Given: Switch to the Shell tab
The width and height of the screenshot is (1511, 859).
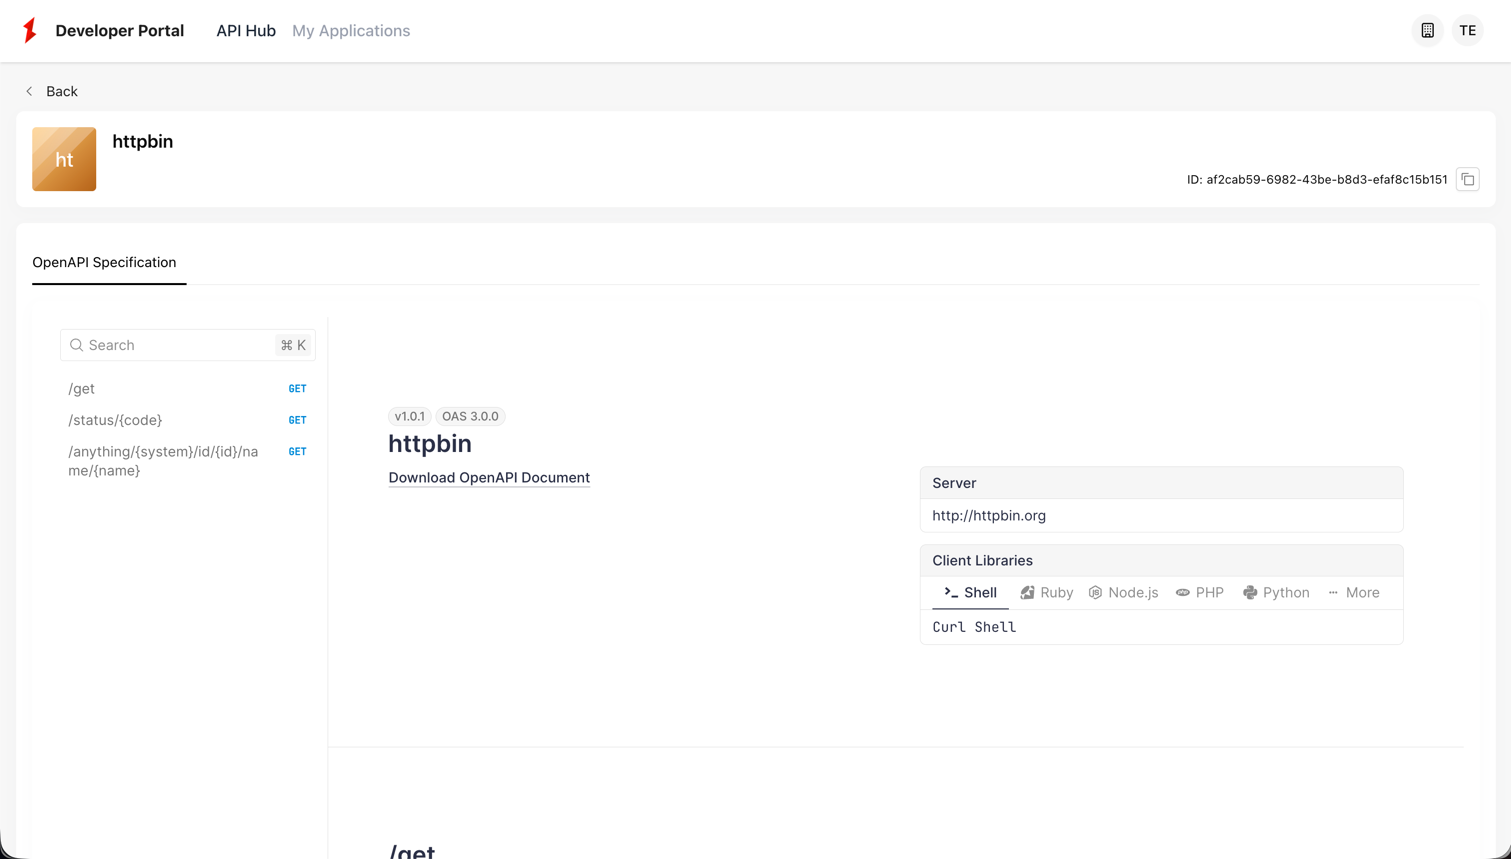Looking at the screenshot, I should [968, 592].
